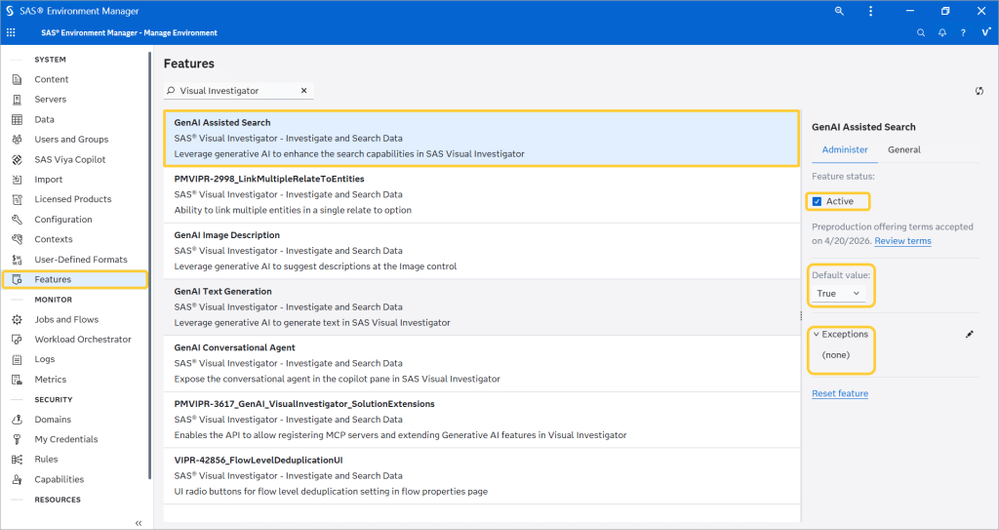Click the Import sidebar icon
Viewport: 999px width, 530px height.
click(x=17, y=180)
